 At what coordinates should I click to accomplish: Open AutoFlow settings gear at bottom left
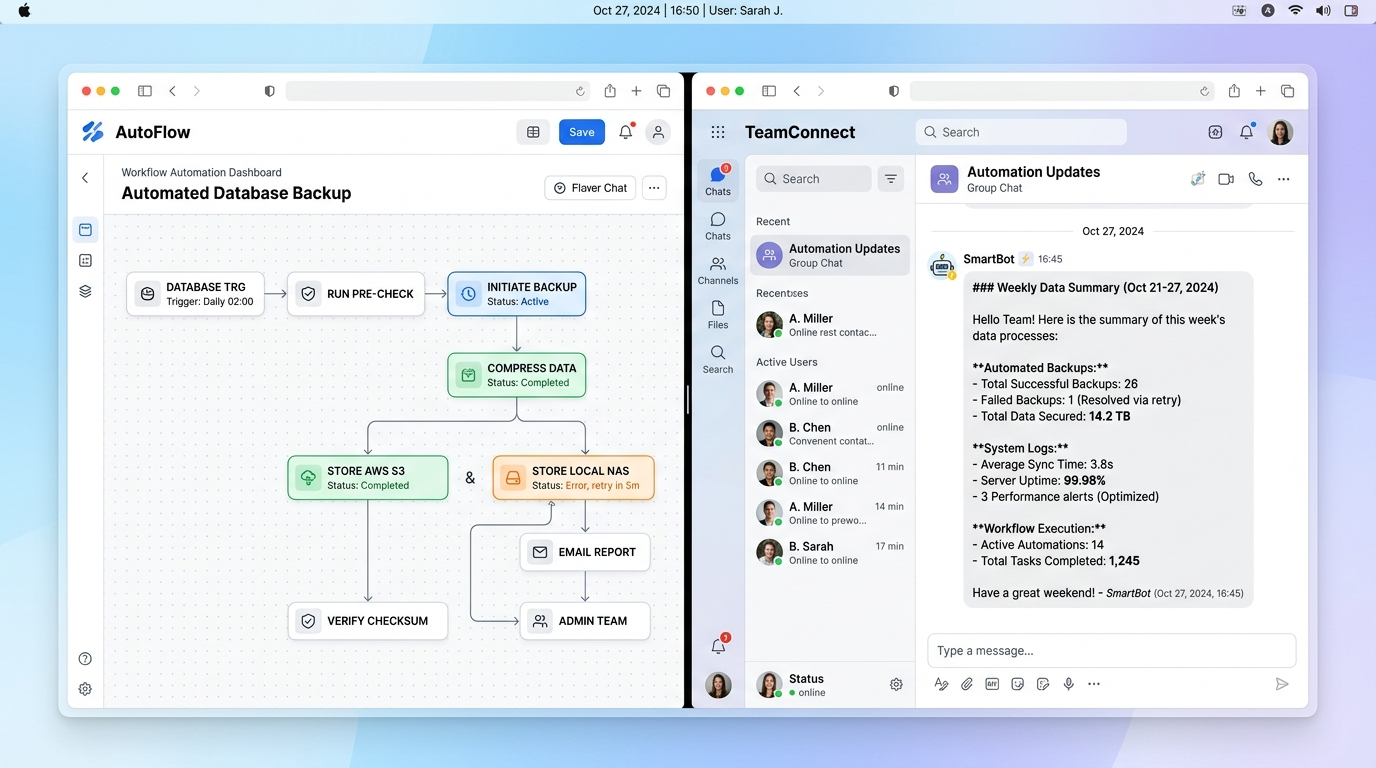85,689
